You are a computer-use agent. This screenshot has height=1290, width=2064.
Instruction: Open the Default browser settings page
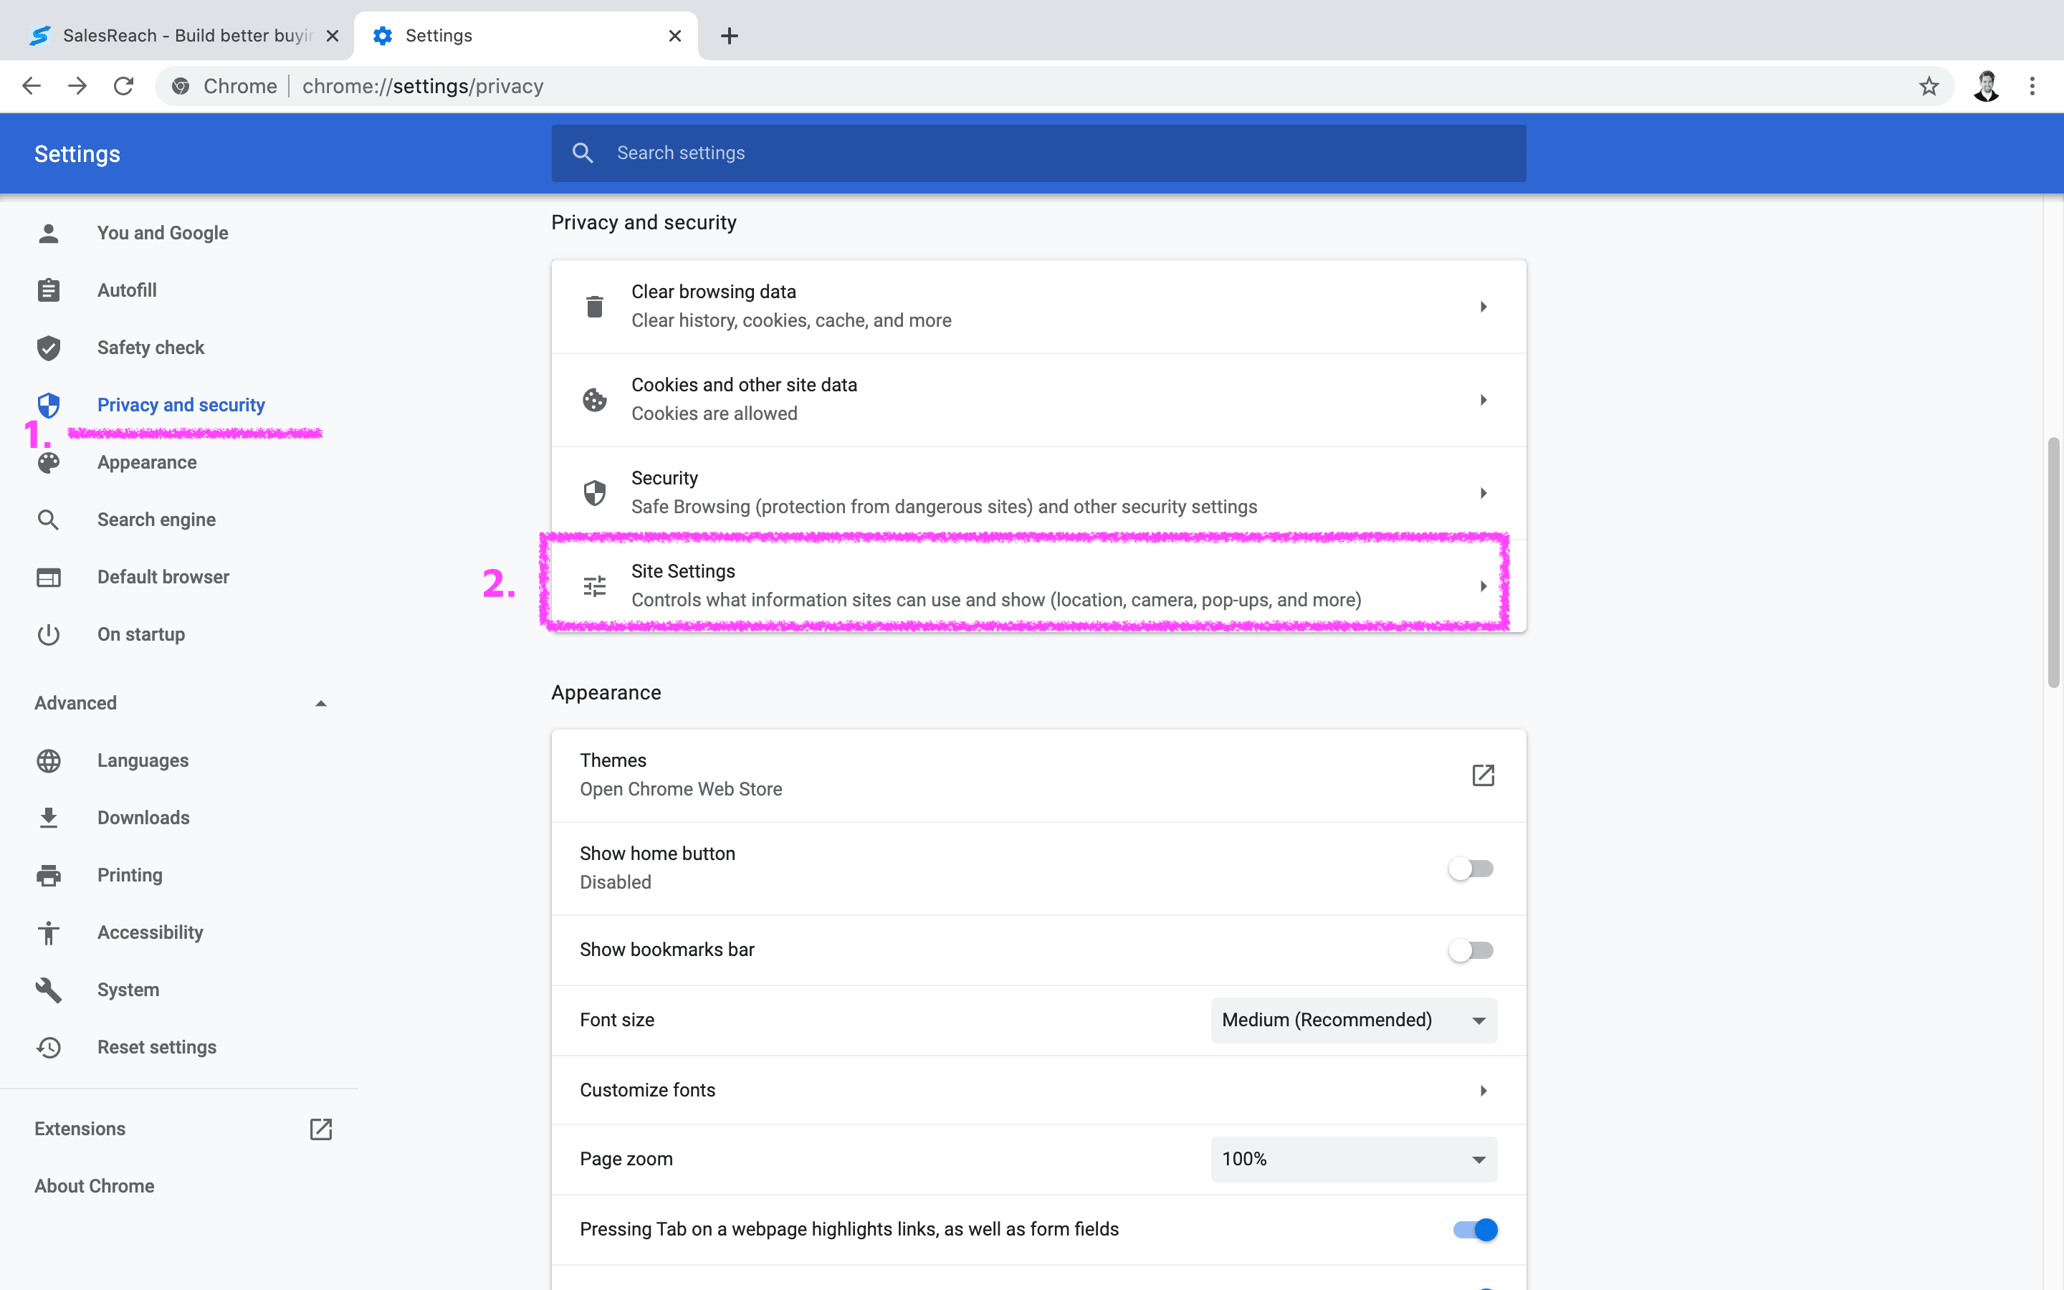coord(163,577)
